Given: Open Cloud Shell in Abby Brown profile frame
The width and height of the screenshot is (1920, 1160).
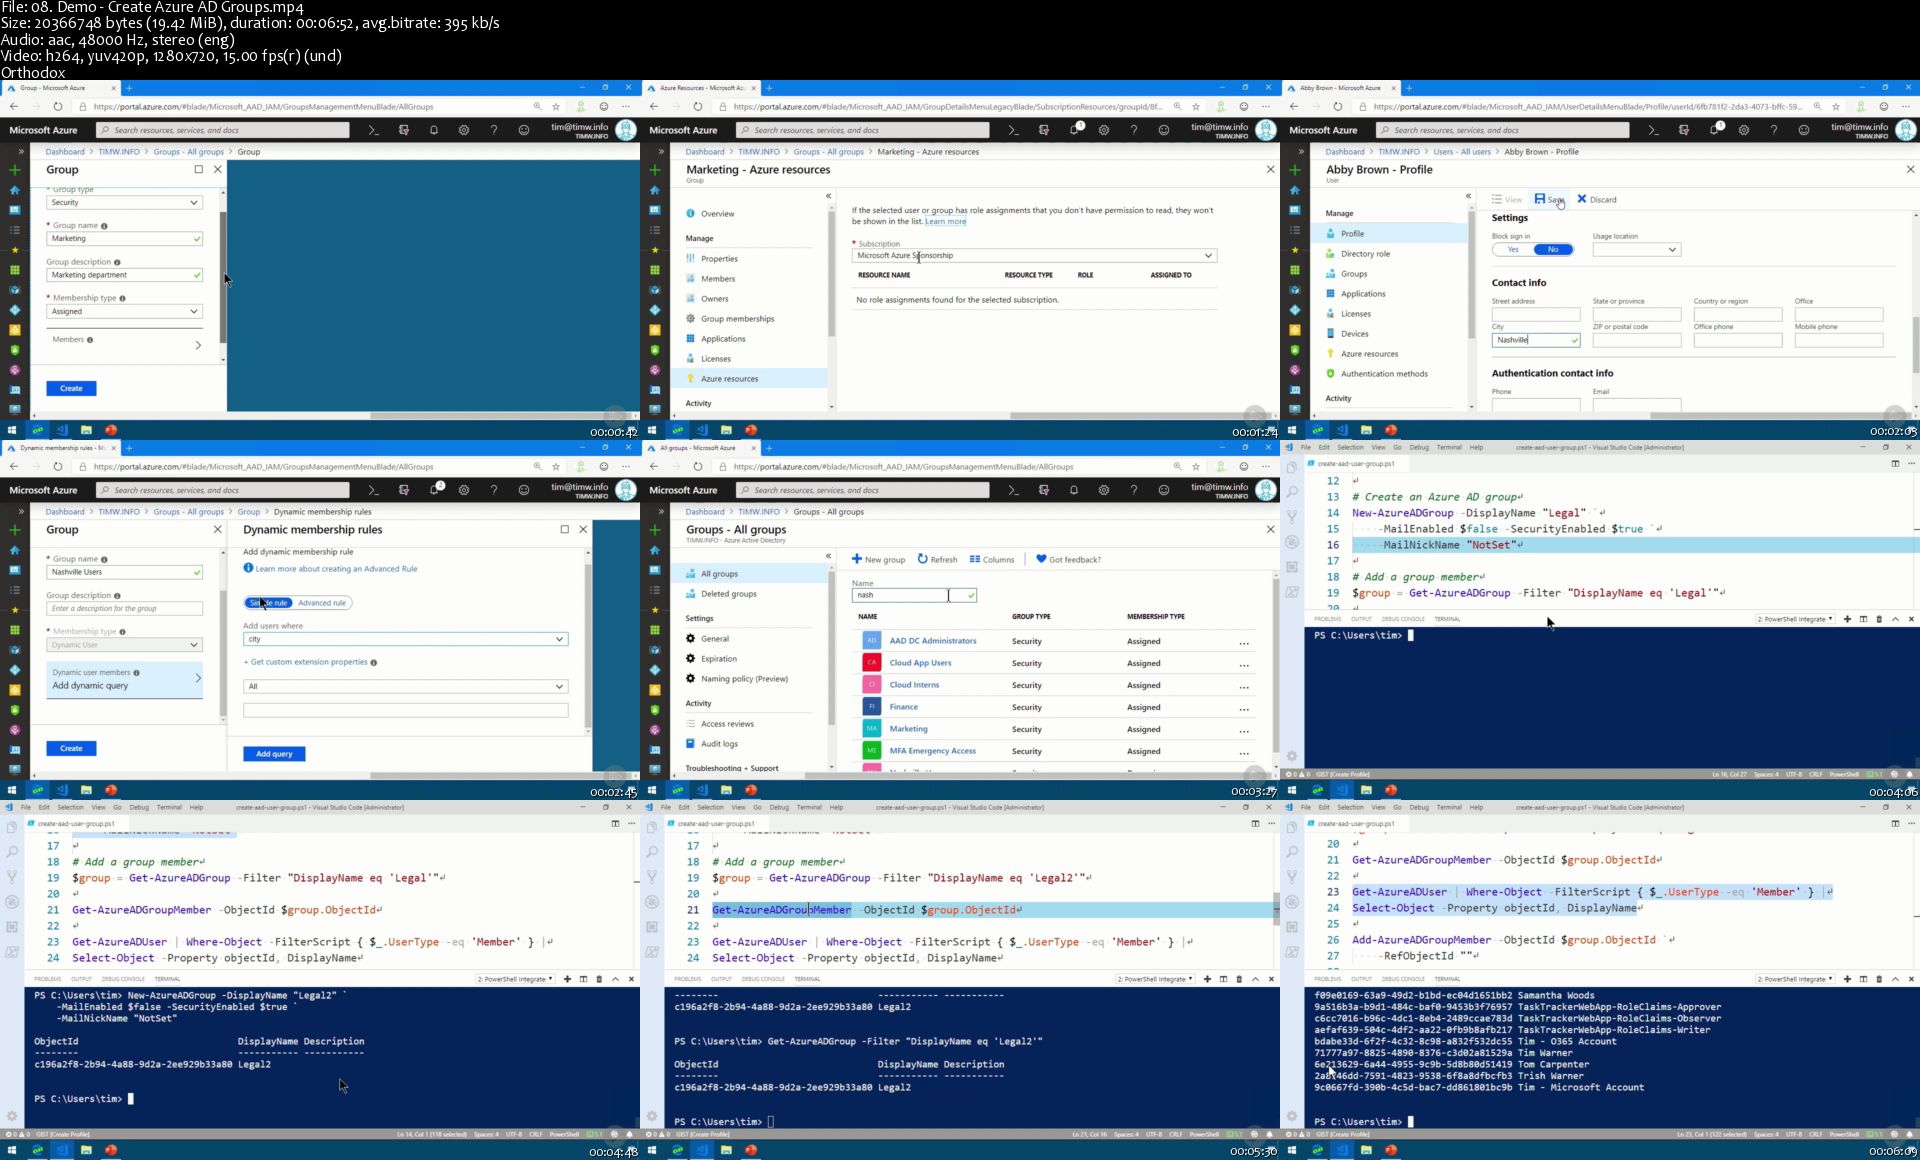Looking at the screenshot, I should [x=1653, y=130].
